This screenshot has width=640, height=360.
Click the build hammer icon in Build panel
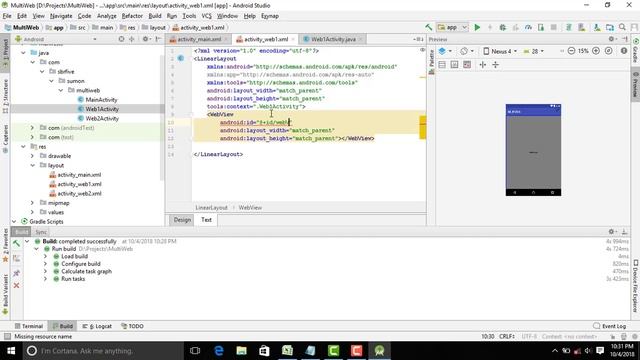[x=16, y=244]
